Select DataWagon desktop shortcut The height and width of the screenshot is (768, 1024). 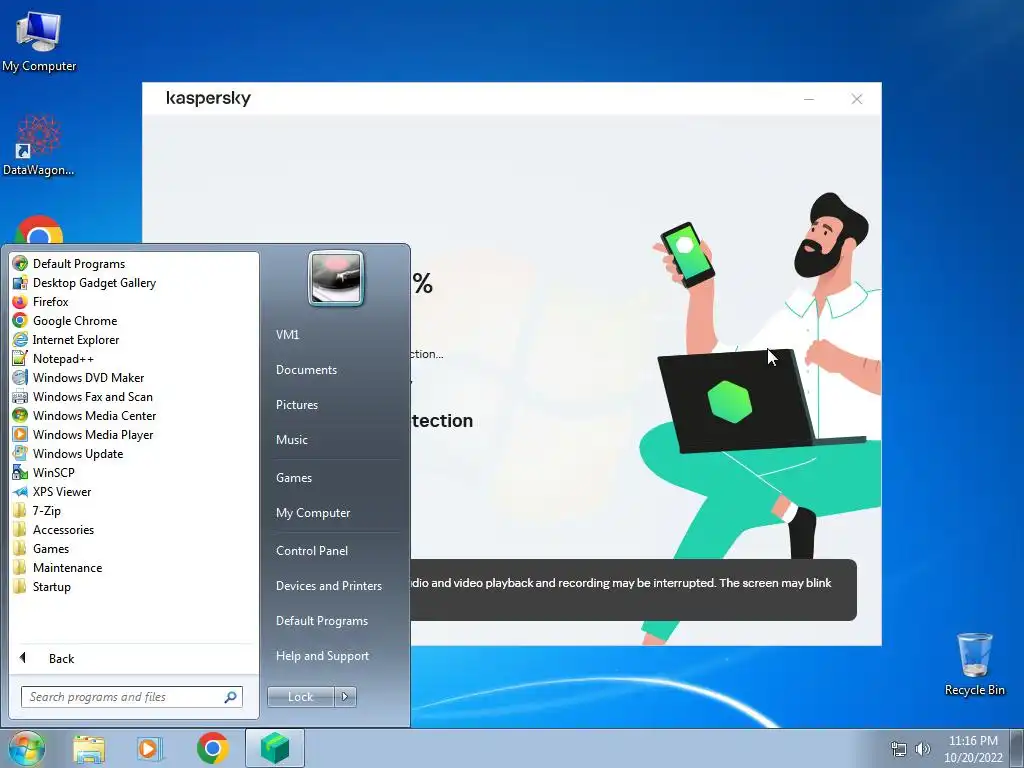click(x=39, y=145)
